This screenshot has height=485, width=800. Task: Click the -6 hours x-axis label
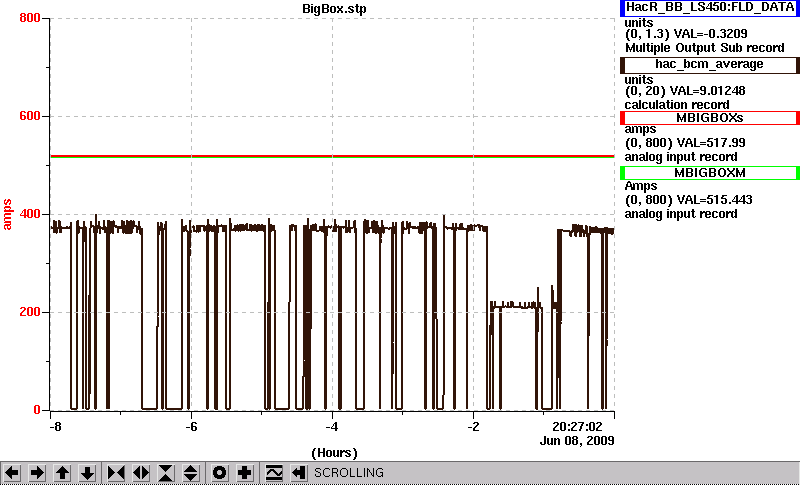[191, 426]
